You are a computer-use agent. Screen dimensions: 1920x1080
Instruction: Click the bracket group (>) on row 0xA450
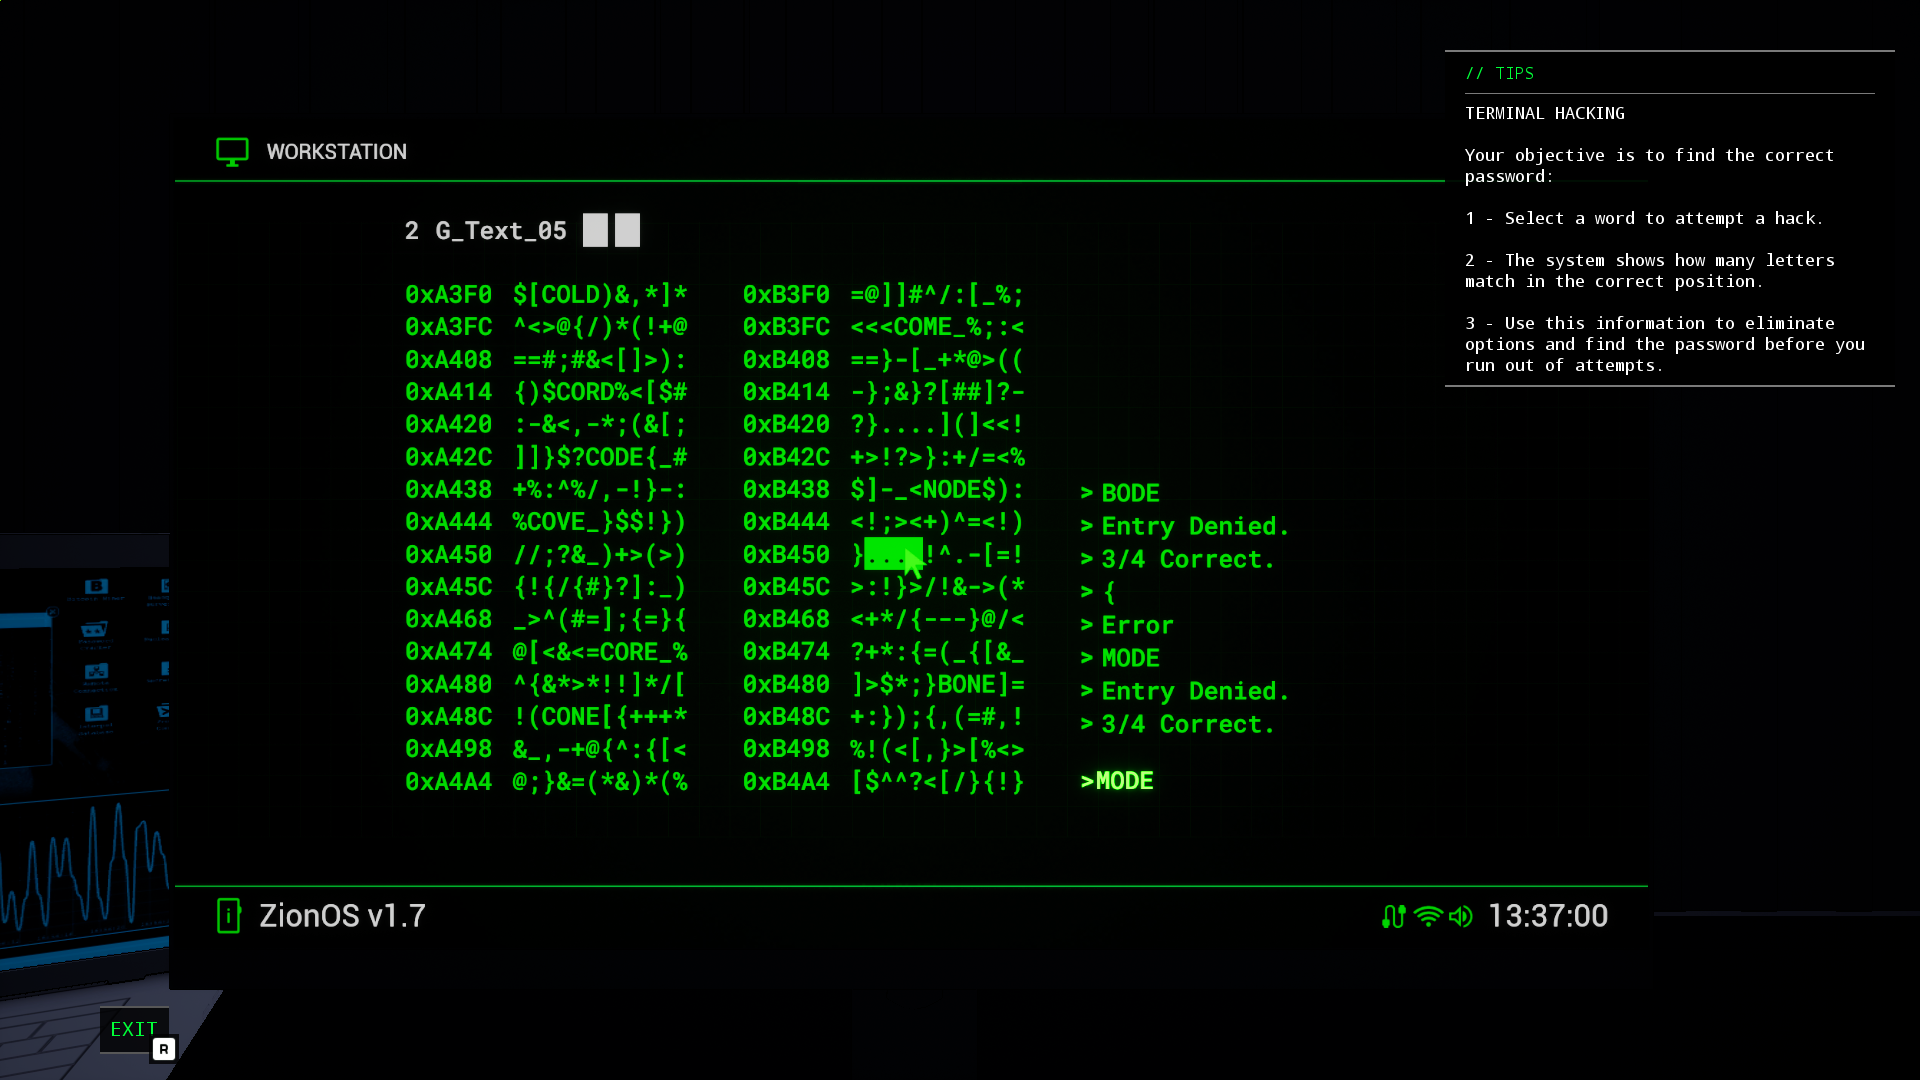[665, 555]
